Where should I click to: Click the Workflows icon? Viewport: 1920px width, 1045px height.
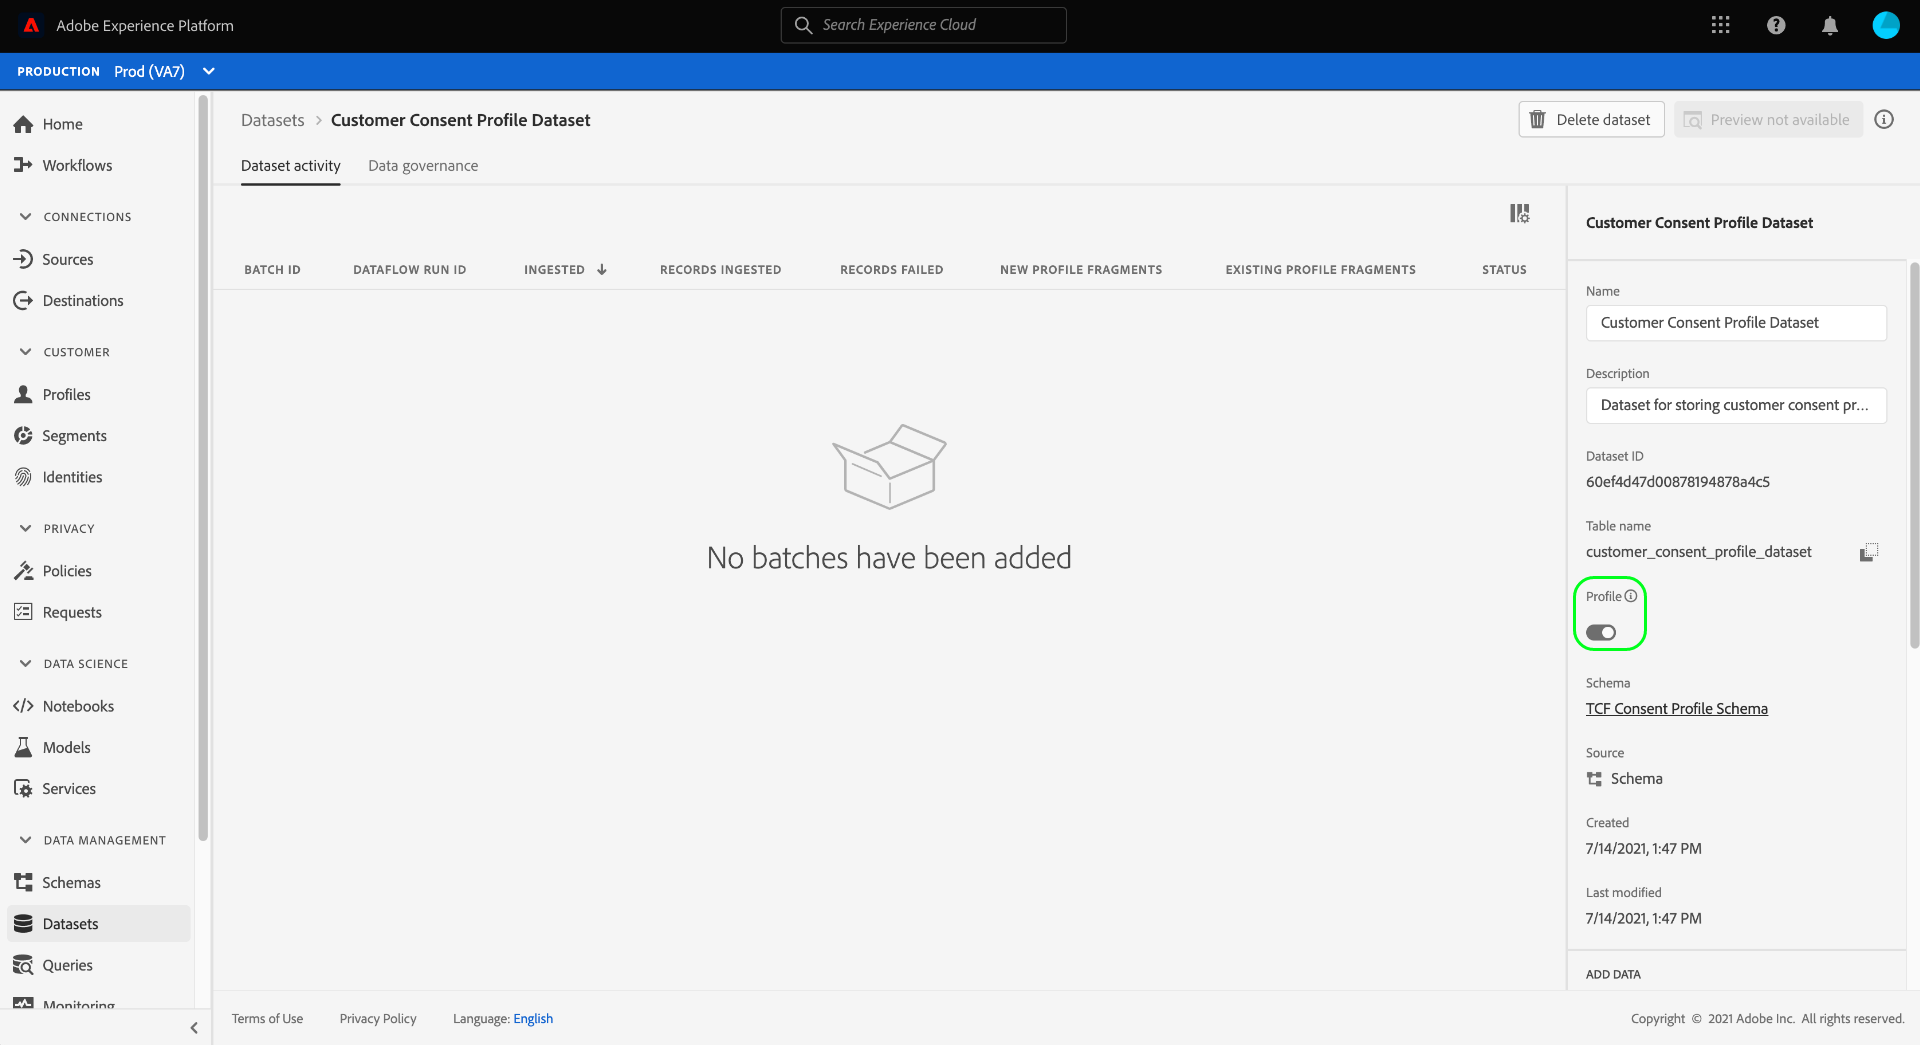[x=23, y=165]
